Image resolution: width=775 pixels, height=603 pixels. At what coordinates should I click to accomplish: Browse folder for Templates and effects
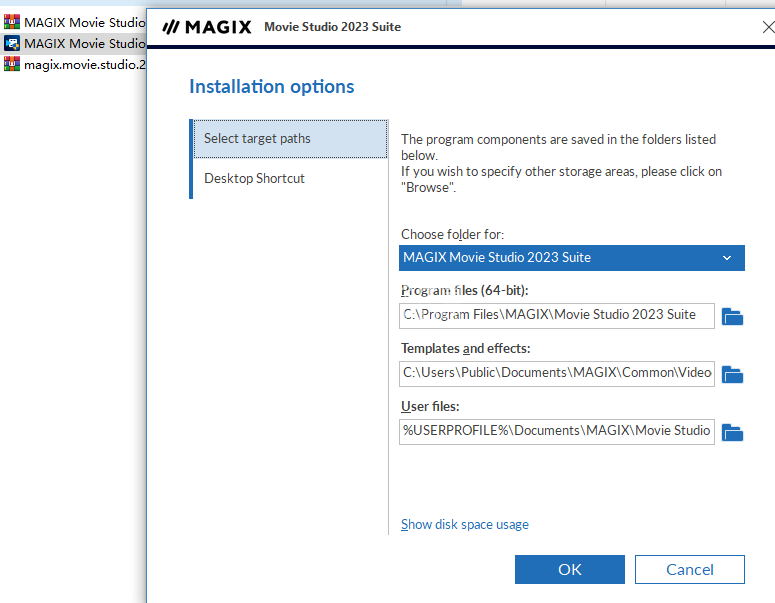(x=732, y=374)
